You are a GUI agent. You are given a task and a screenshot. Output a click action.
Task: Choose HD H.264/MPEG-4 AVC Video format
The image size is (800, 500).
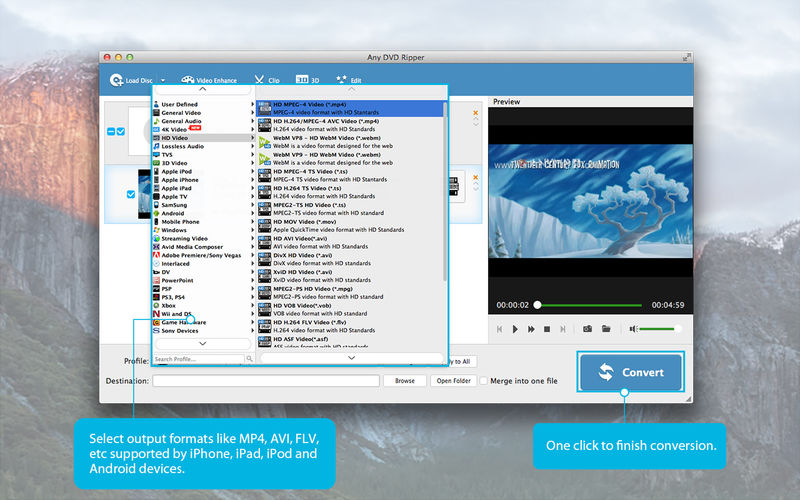point(350,125)
